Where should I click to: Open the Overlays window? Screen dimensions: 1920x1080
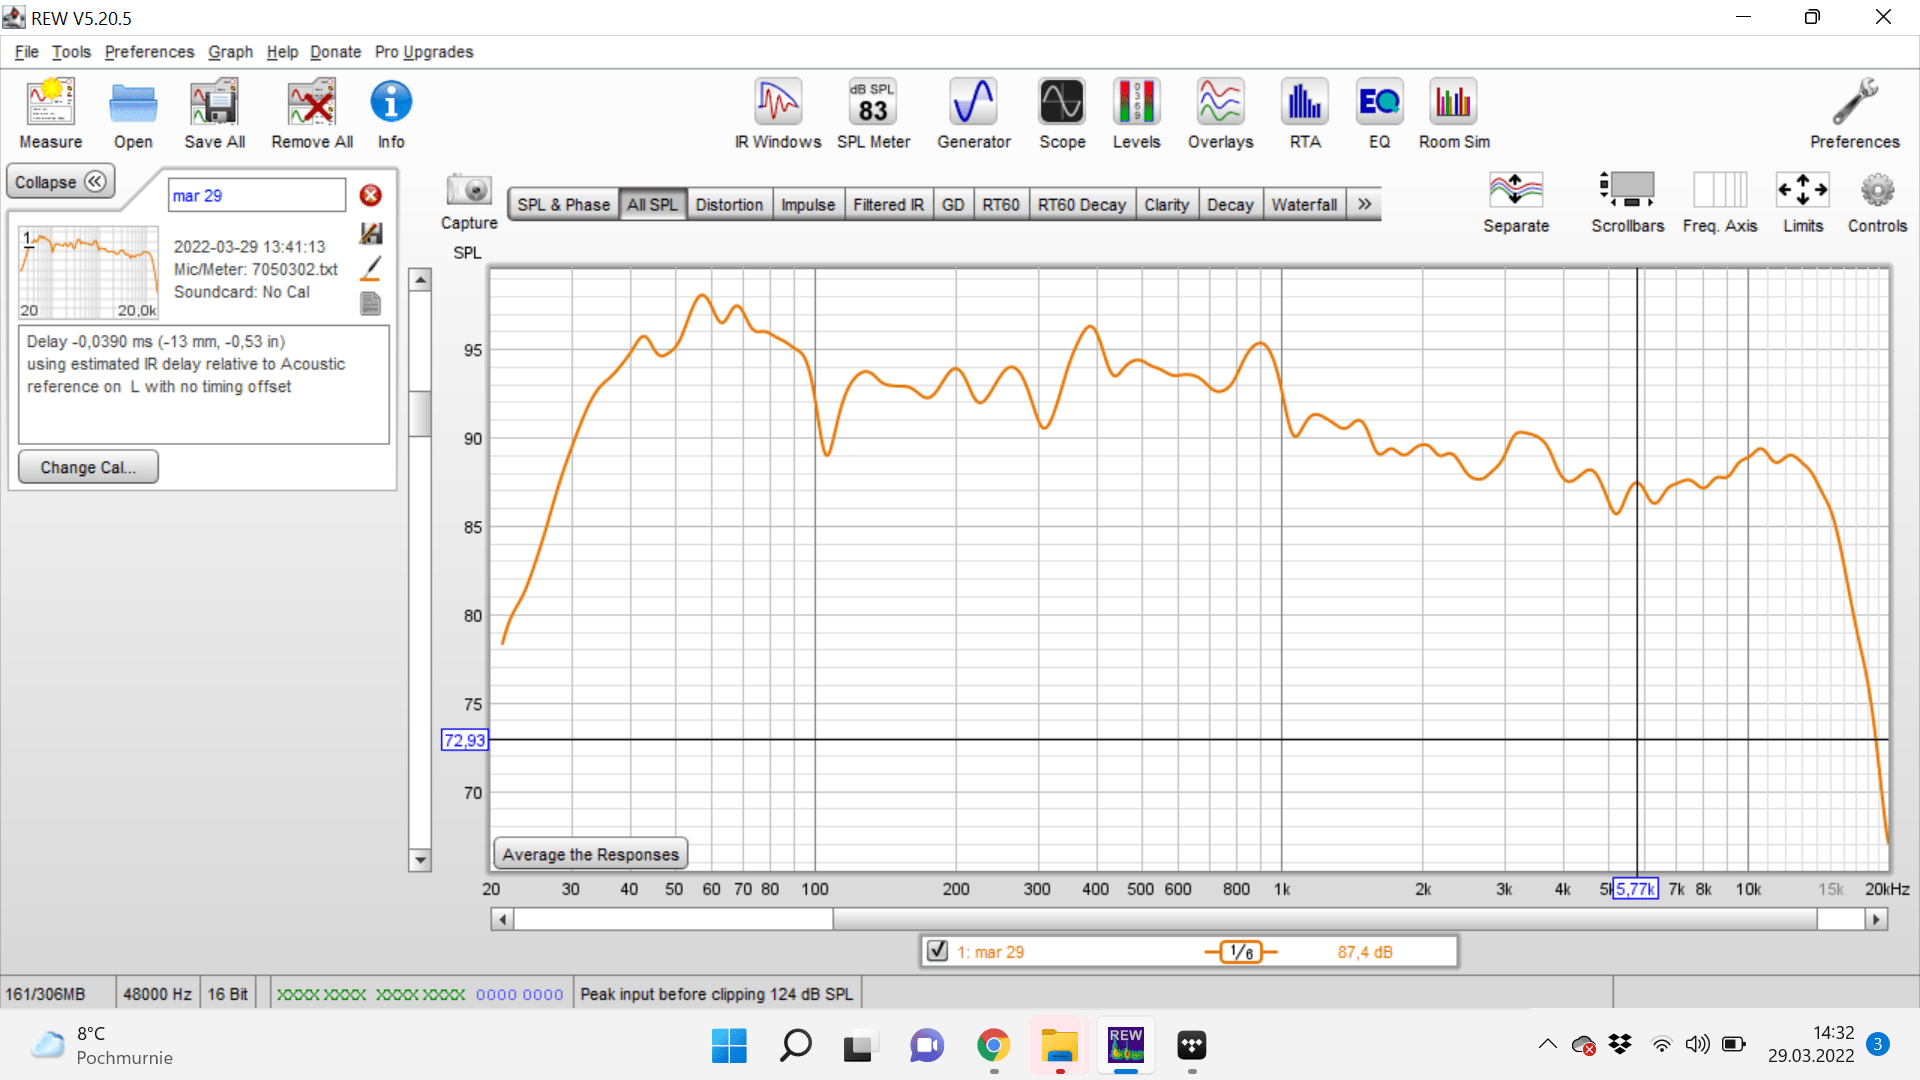coord(1220,102)
